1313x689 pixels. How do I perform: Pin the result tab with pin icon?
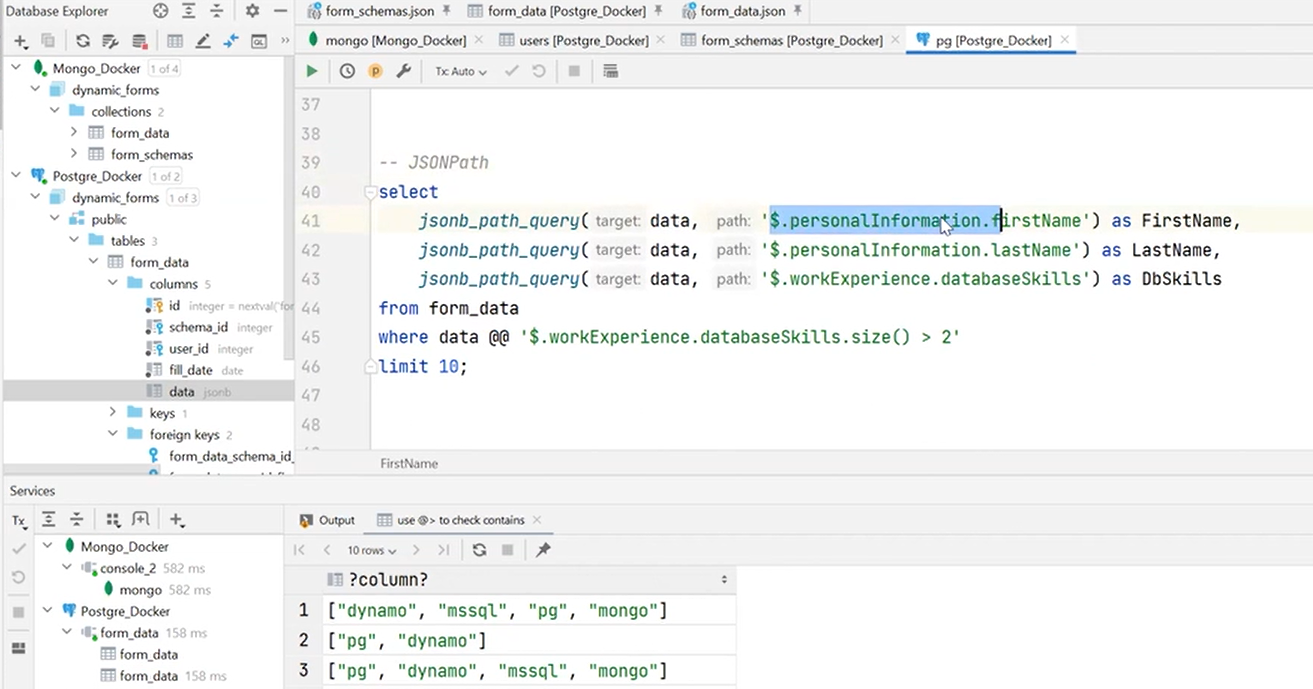(543, 550)
